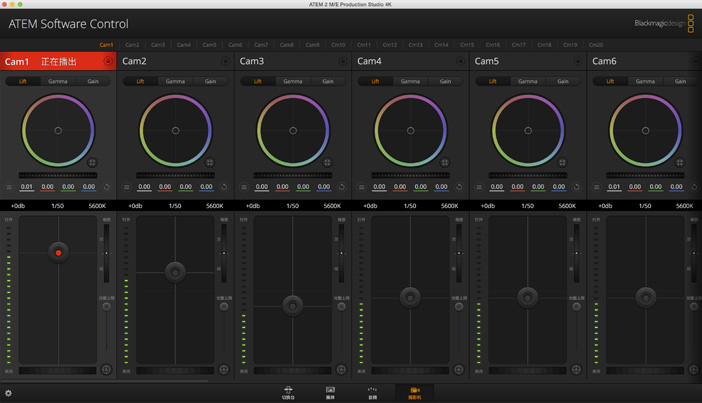Open Cam4 menu icon left of values

[361, 187]
